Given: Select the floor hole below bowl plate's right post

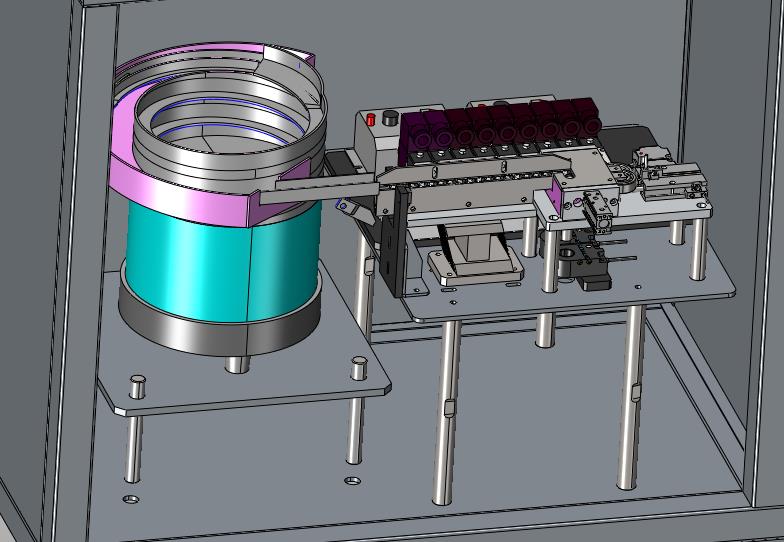Looking at the screenshot, I should point(352,481).
